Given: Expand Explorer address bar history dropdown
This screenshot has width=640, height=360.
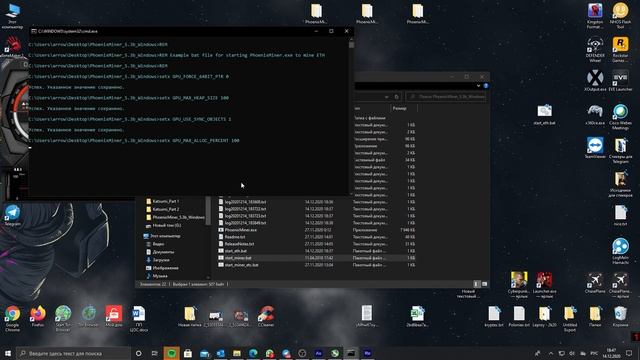Looking at the screenshot, I should (x=386, y=97).
